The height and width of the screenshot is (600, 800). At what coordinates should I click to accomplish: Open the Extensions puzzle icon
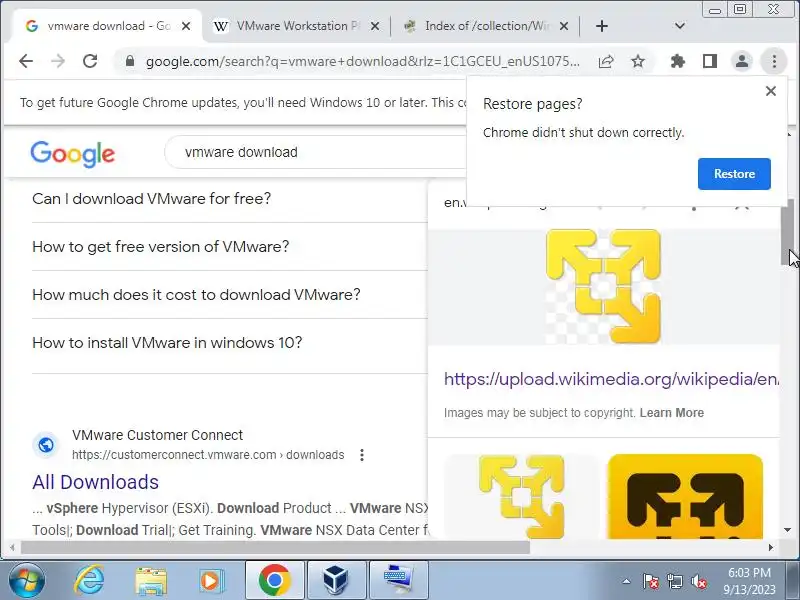tap(678, 62)
